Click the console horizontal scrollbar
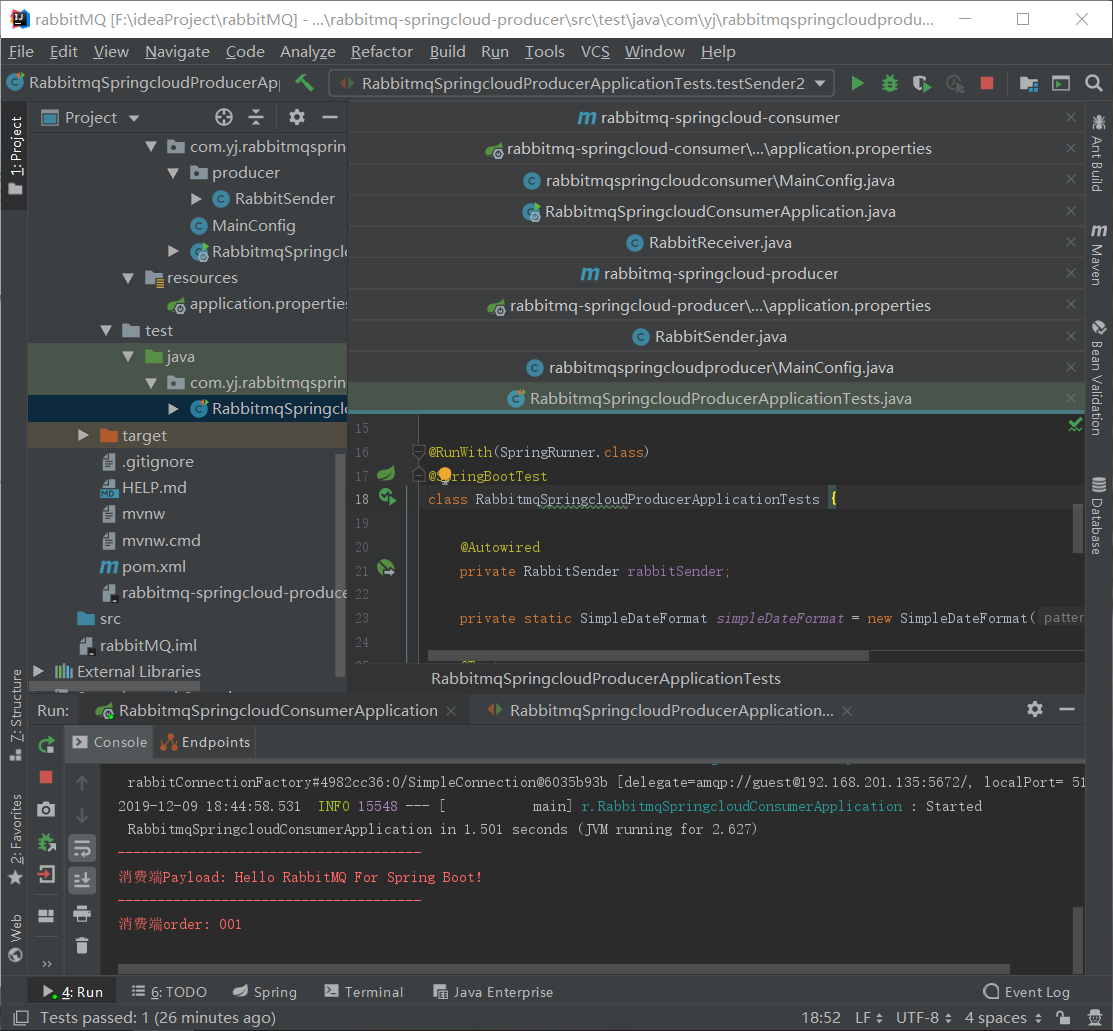This screenshot has height=1031, width=1113. point(564,969)
